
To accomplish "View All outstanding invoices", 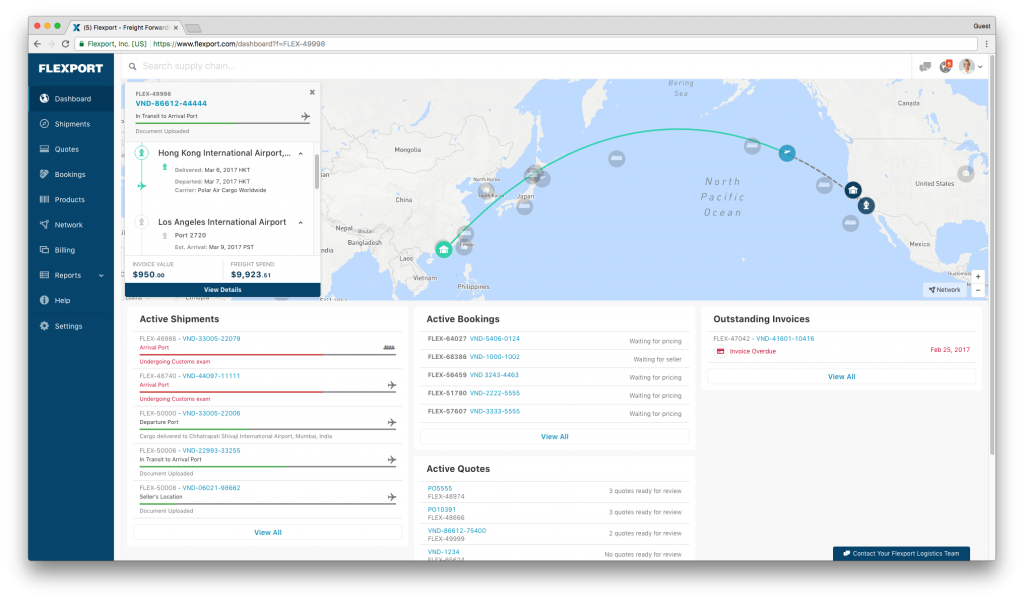I will (841, 377).
